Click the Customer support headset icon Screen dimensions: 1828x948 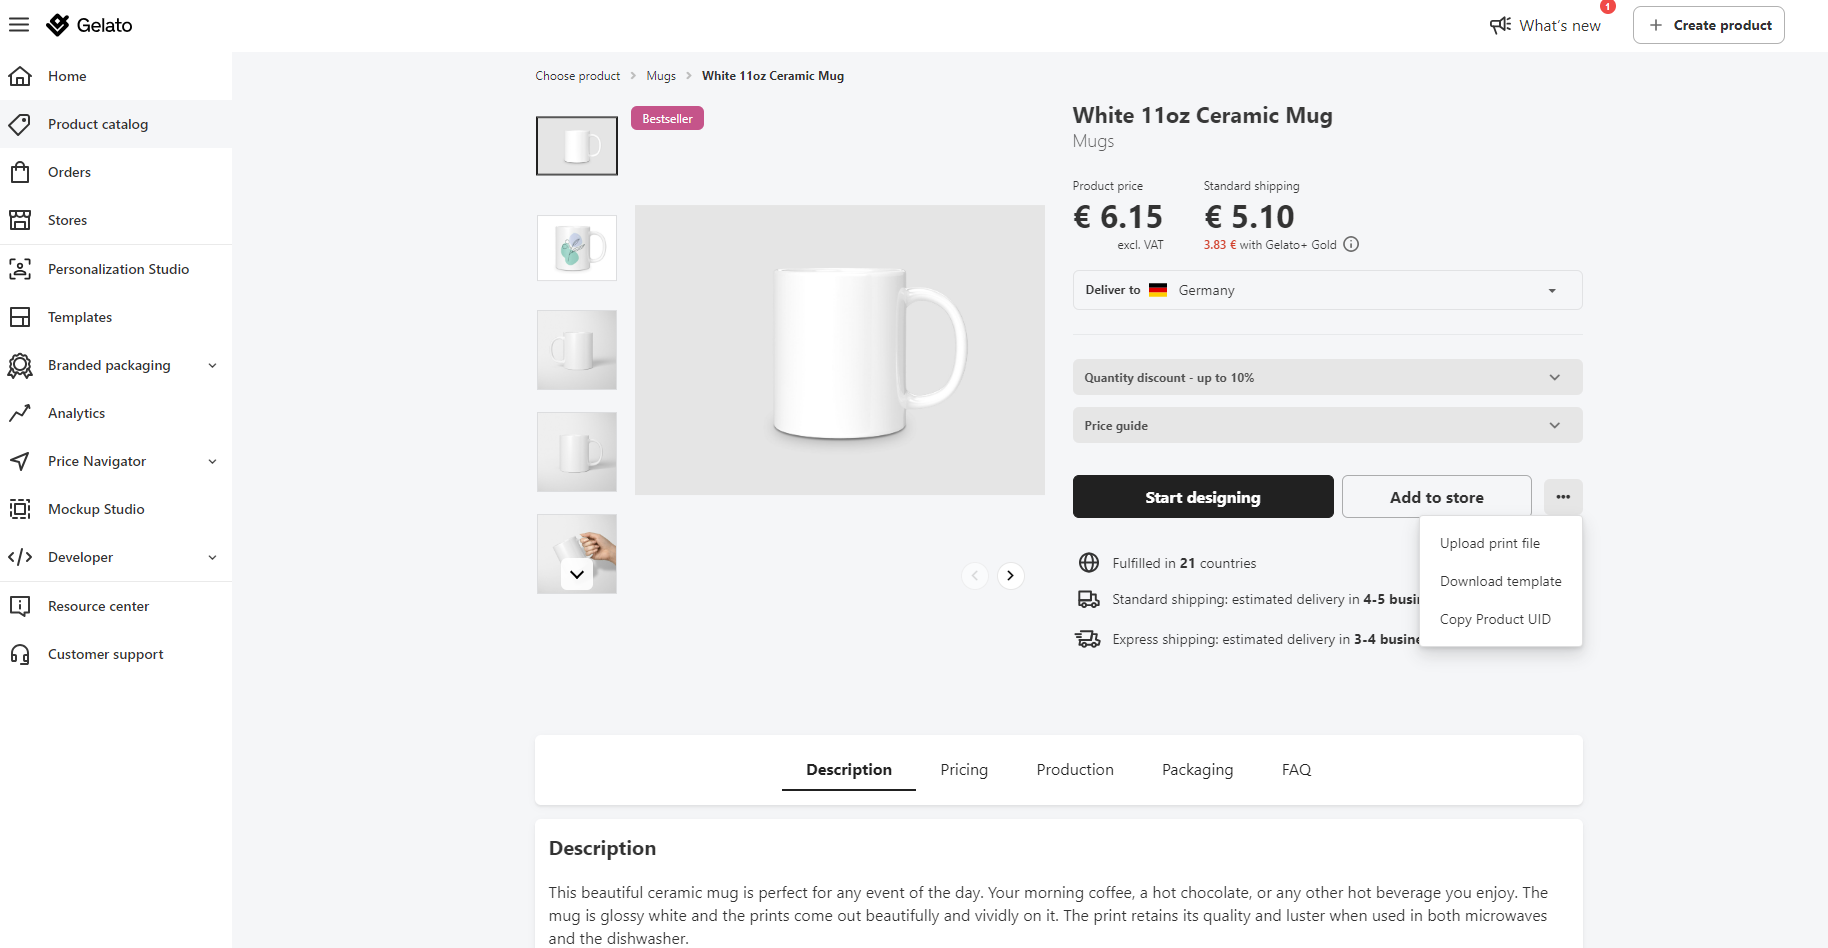point(20,654)
